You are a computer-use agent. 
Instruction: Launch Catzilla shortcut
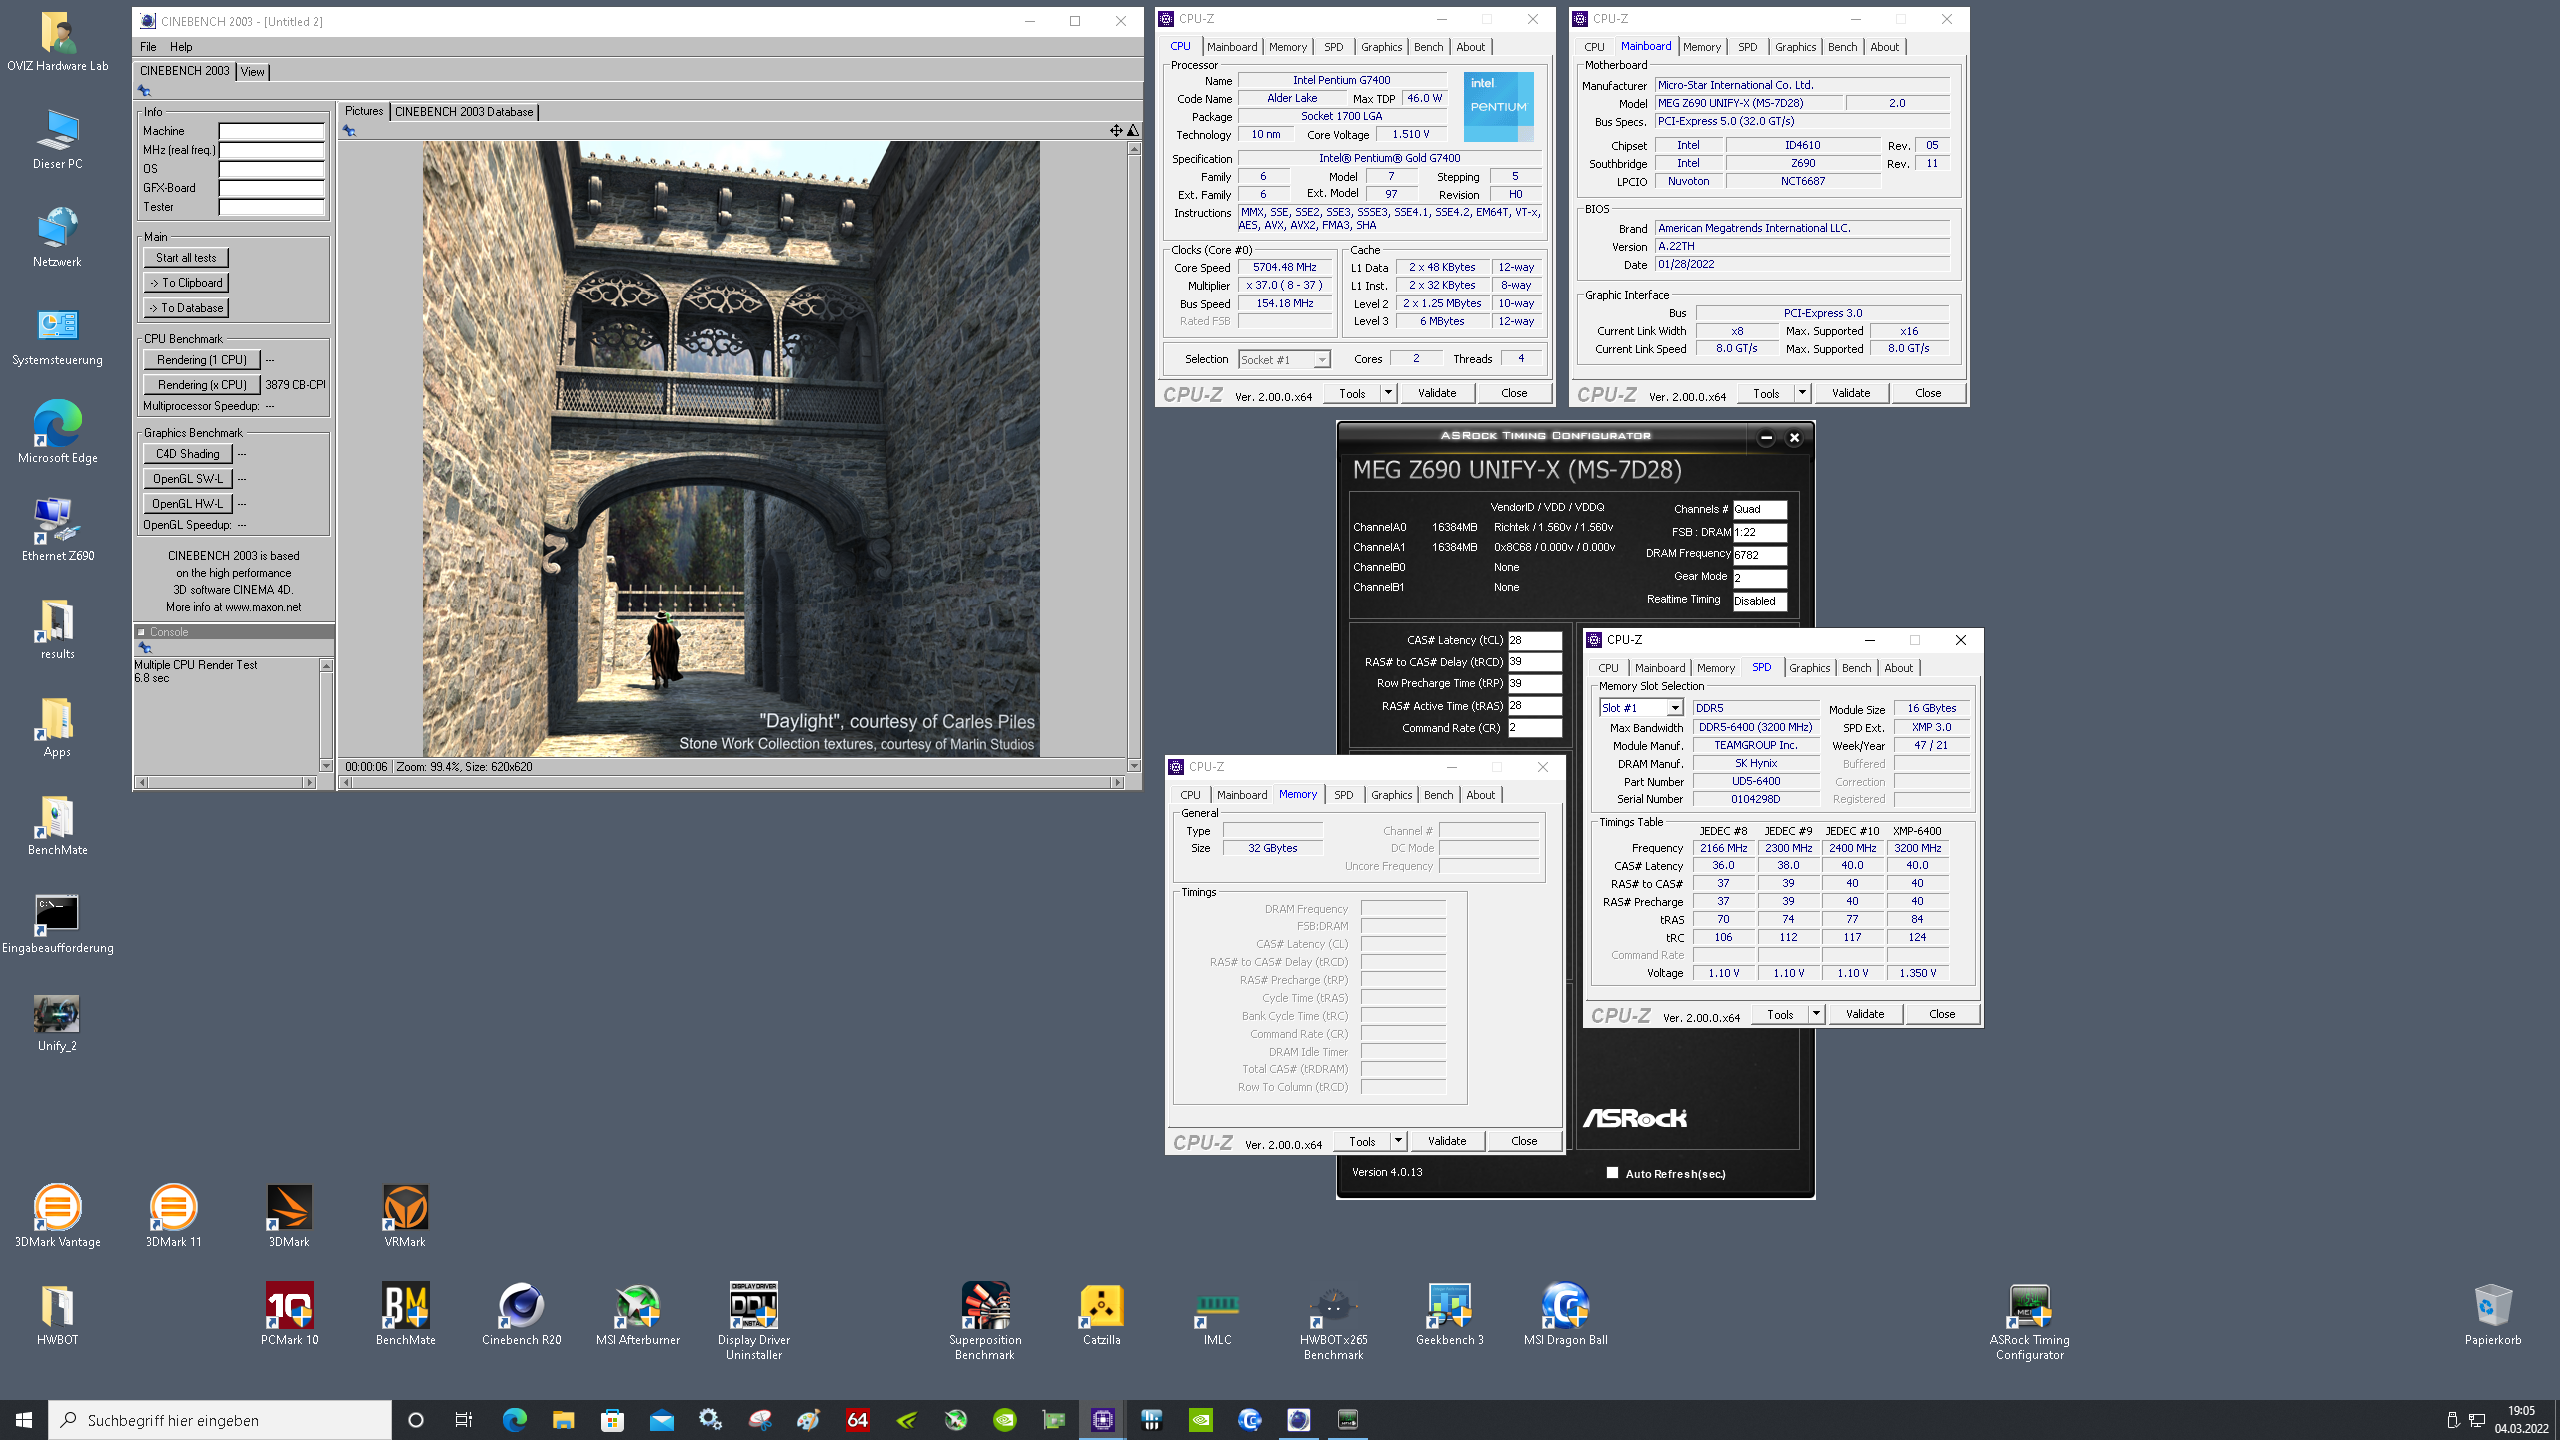[1101, 1314]
